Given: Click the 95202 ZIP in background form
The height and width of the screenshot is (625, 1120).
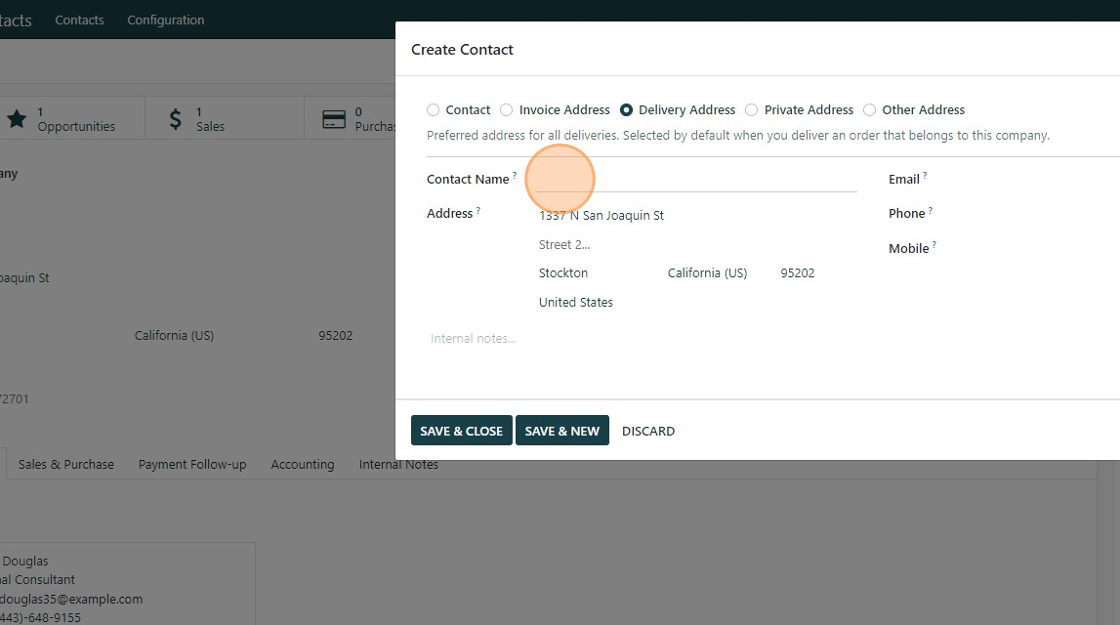Looking at the screenshot, I should [x=336, y=335].
